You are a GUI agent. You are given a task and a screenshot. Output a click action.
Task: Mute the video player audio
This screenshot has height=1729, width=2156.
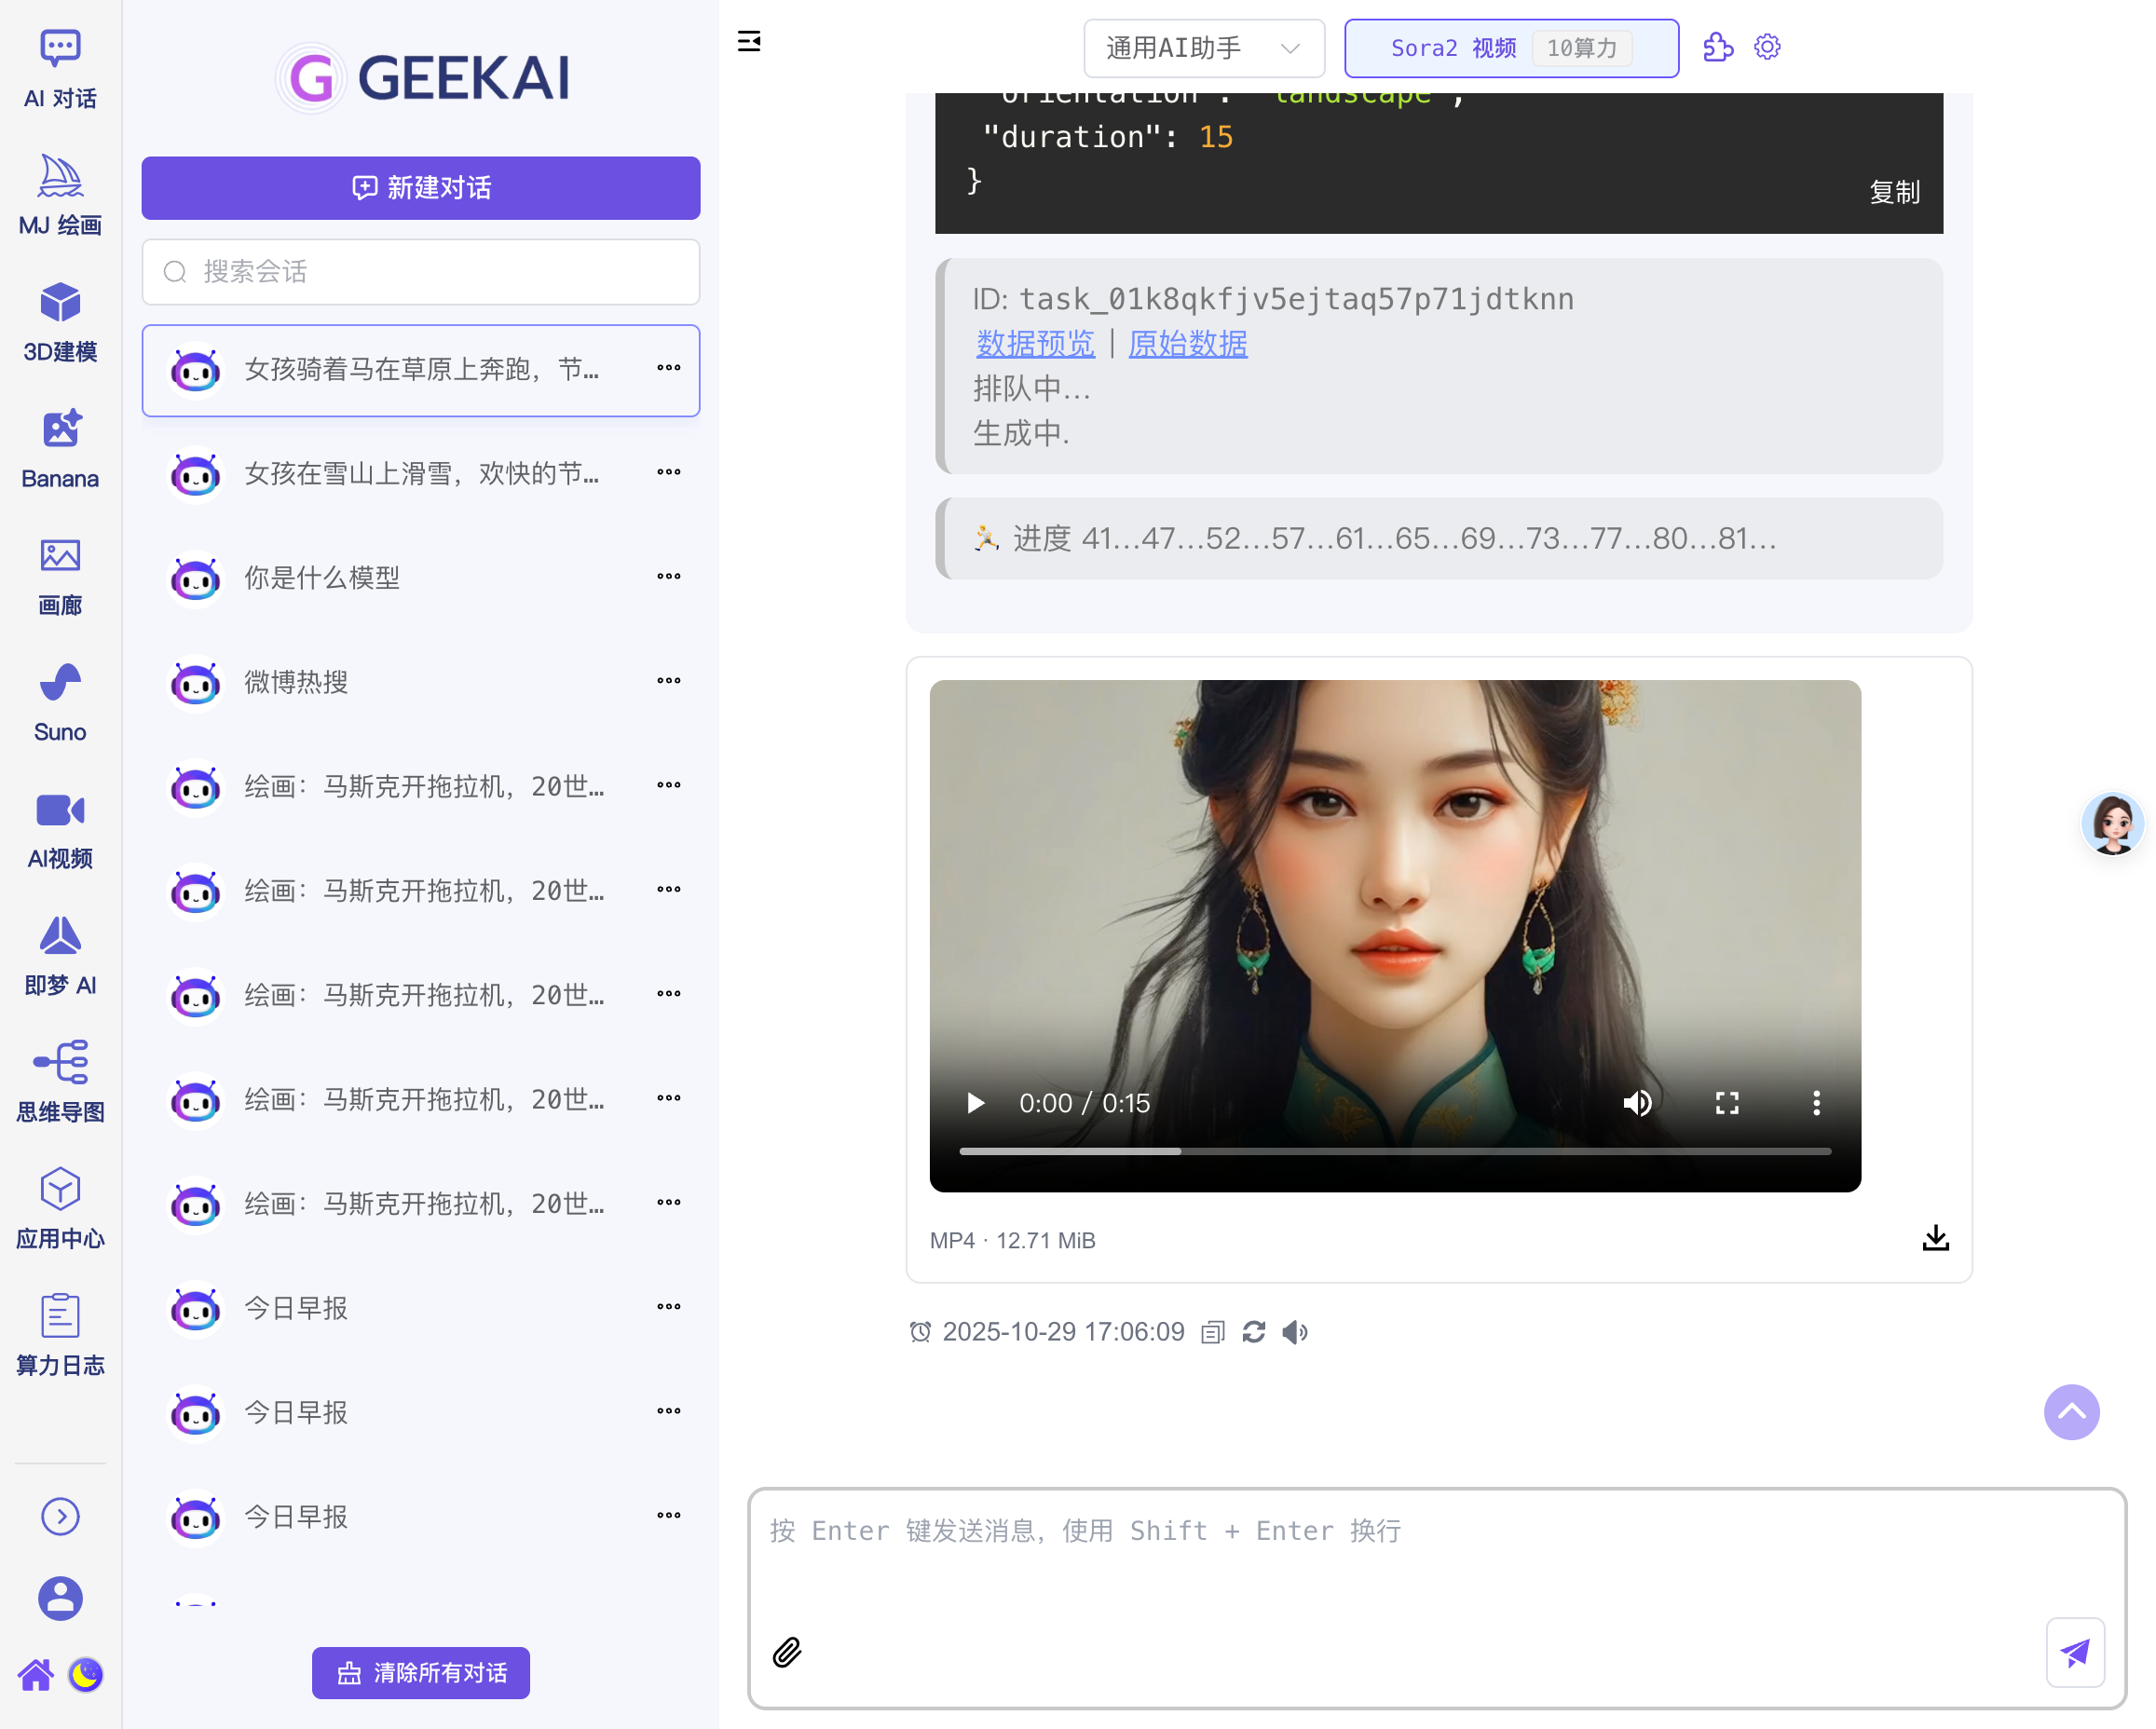1637,1103
